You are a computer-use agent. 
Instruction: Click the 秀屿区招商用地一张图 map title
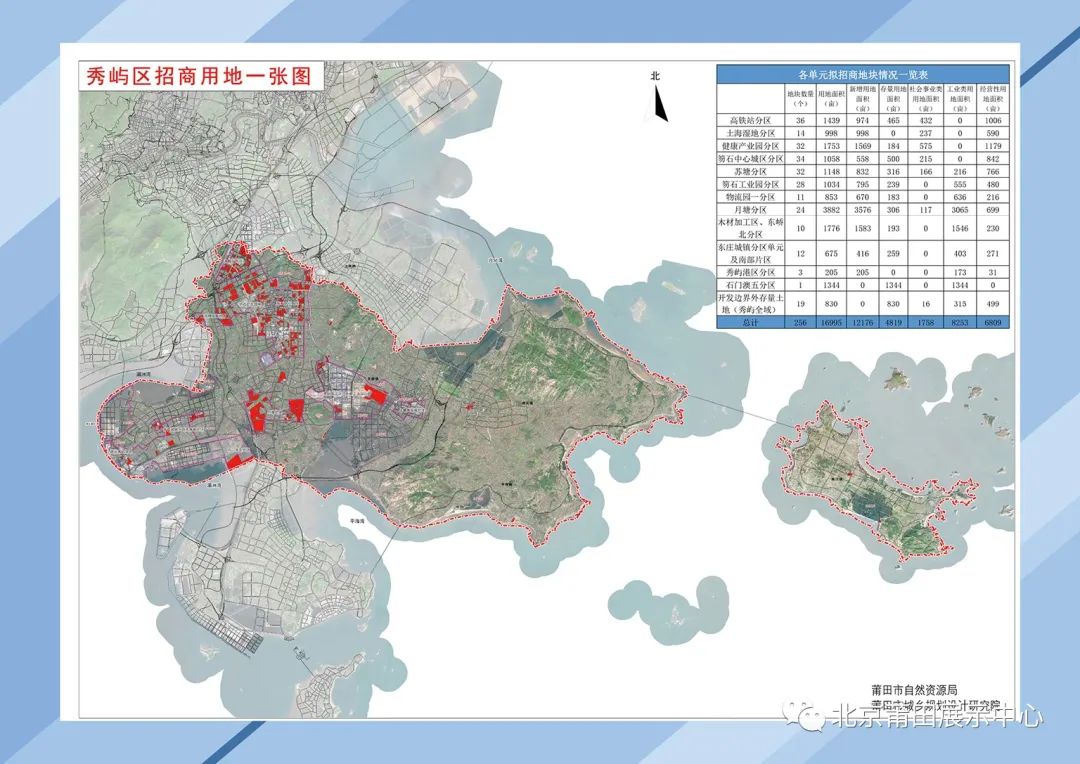point(199,77)
